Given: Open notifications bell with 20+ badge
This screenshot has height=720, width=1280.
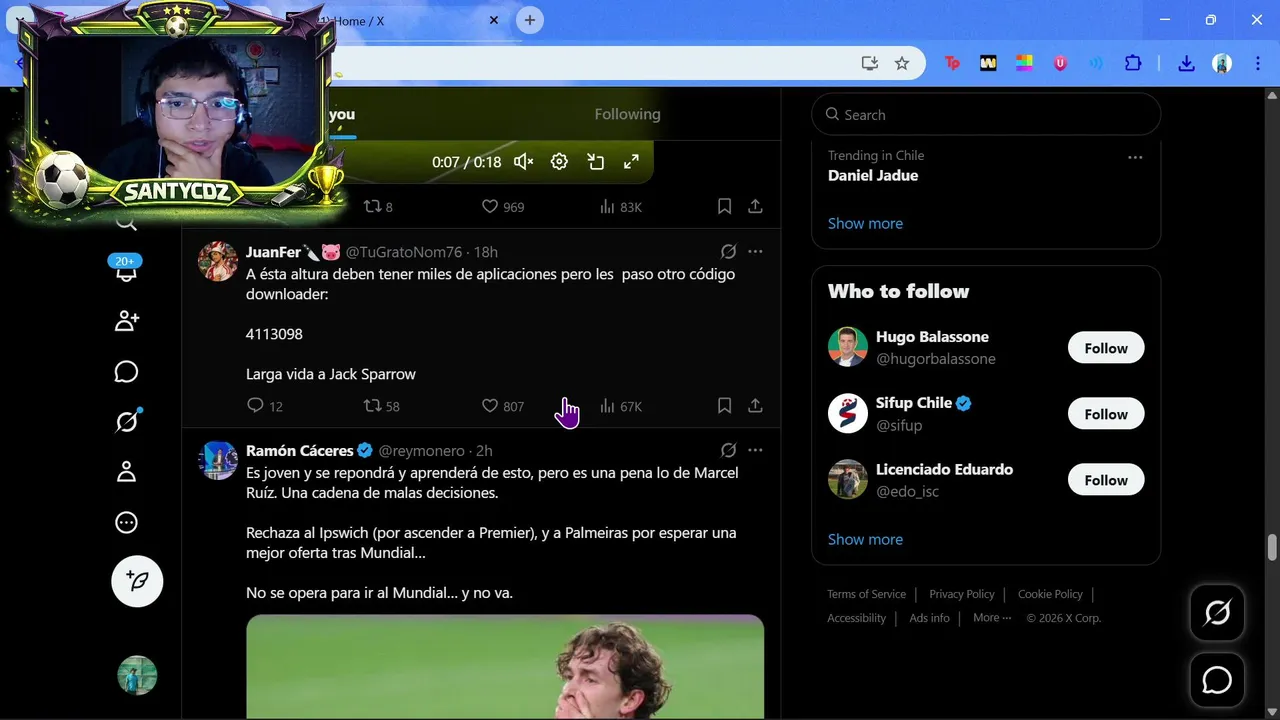Looking at the screenshot, I should tap(126, 270).
